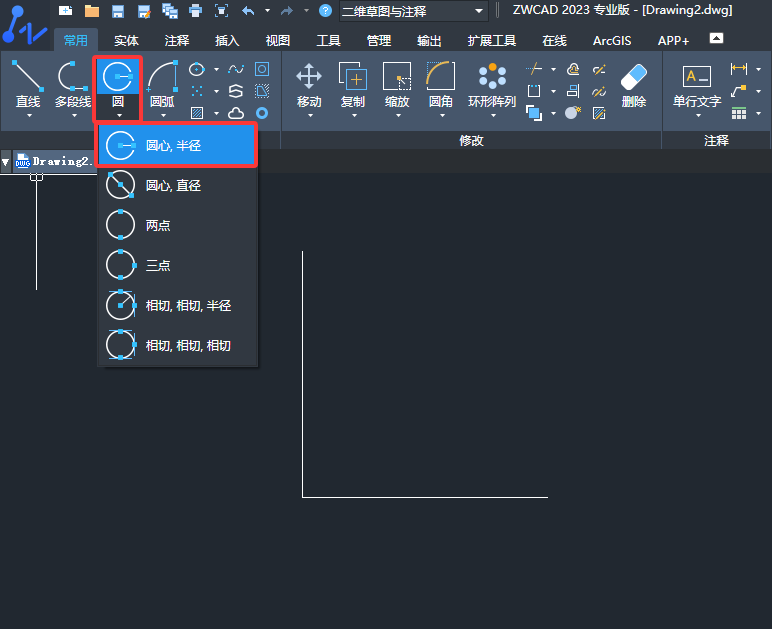Select the 环形阵列 polar array tool
Viewport: 772px width, 629px height.
(492, 85)
